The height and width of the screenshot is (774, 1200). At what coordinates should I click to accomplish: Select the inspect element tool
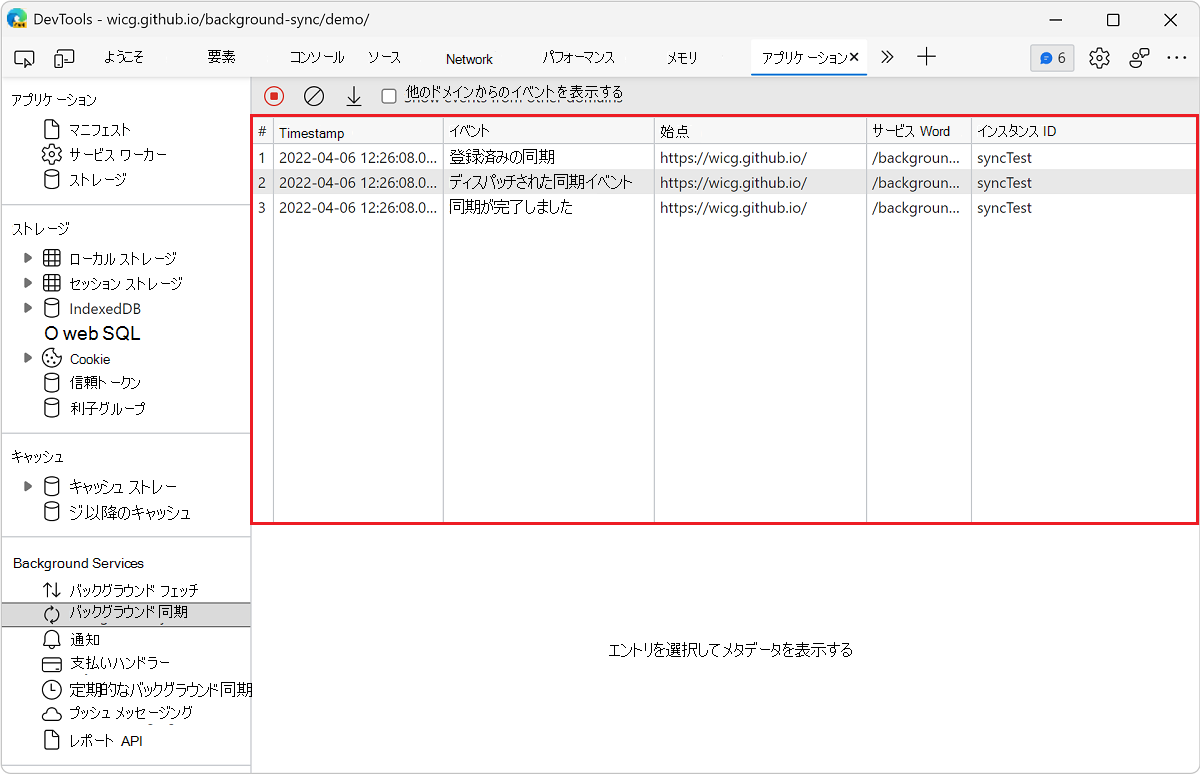coord(24,58)
